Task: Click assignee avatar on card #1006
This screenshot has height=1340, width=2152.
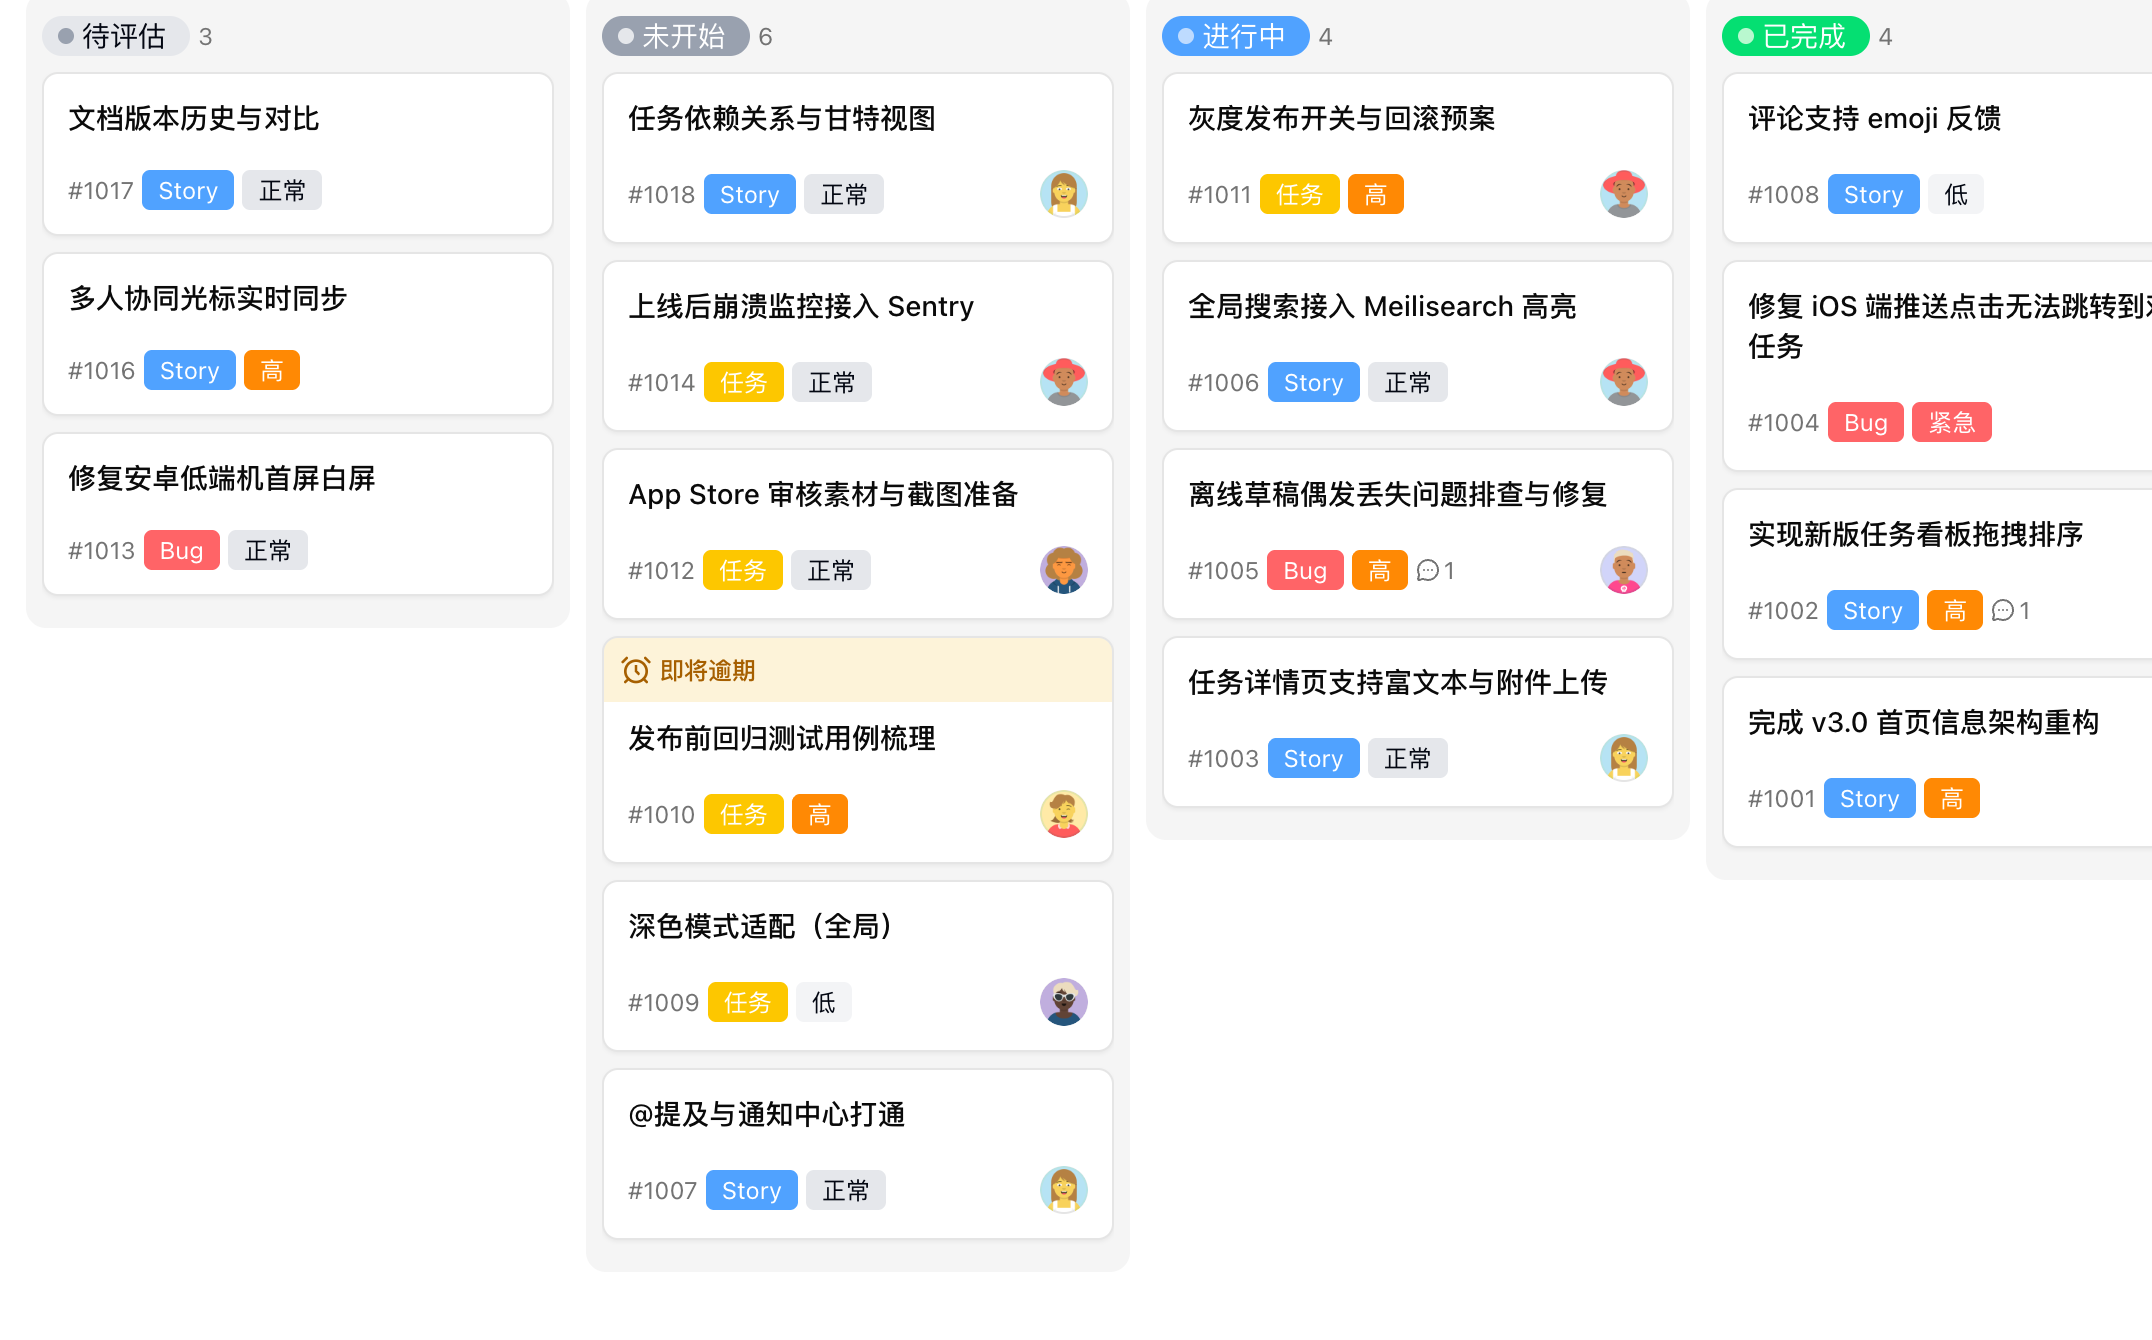Action: click(1623, 382)
